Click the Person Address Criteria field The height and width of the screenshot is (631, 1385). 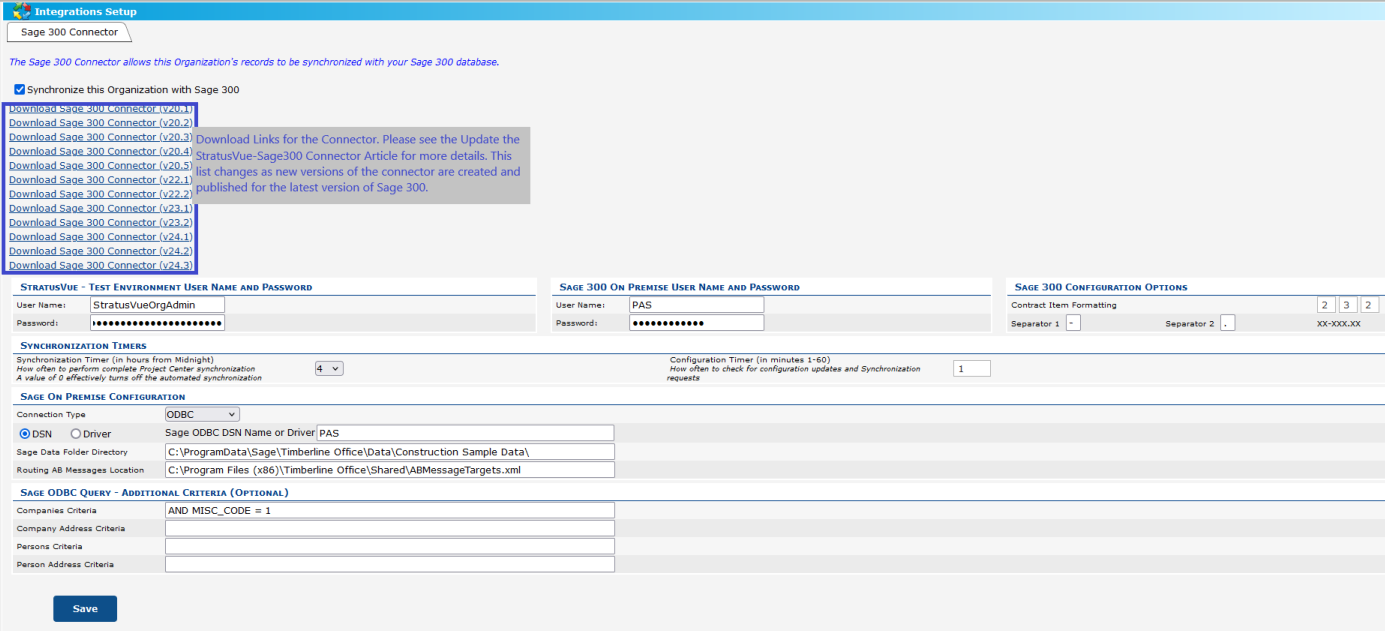click(x=390, y=564)
